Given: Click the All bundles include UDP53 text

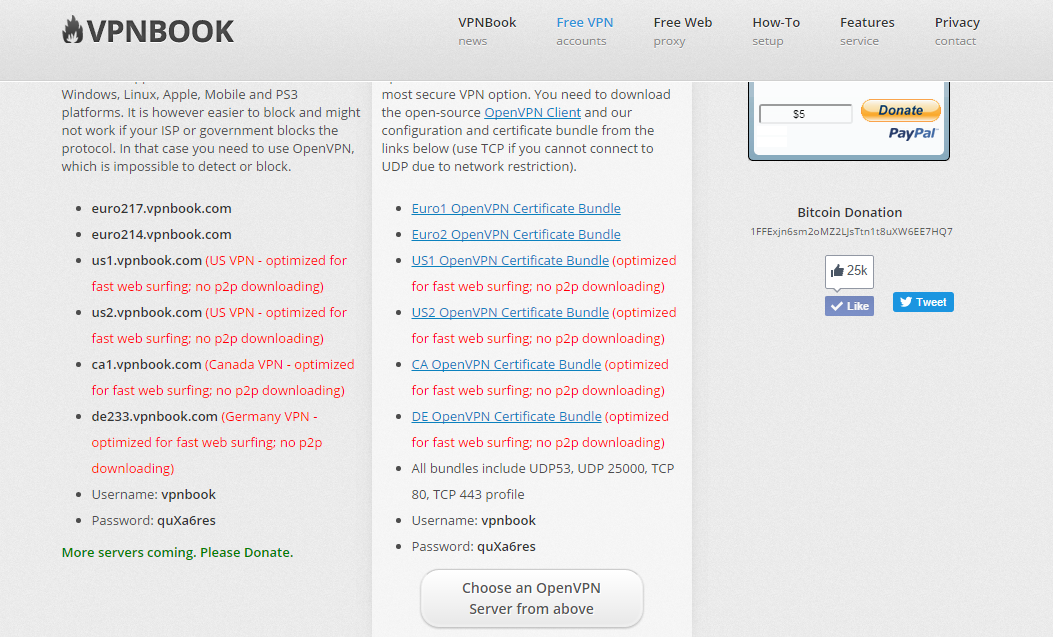Looking at the screenshot, I should [x=543, y=481].
